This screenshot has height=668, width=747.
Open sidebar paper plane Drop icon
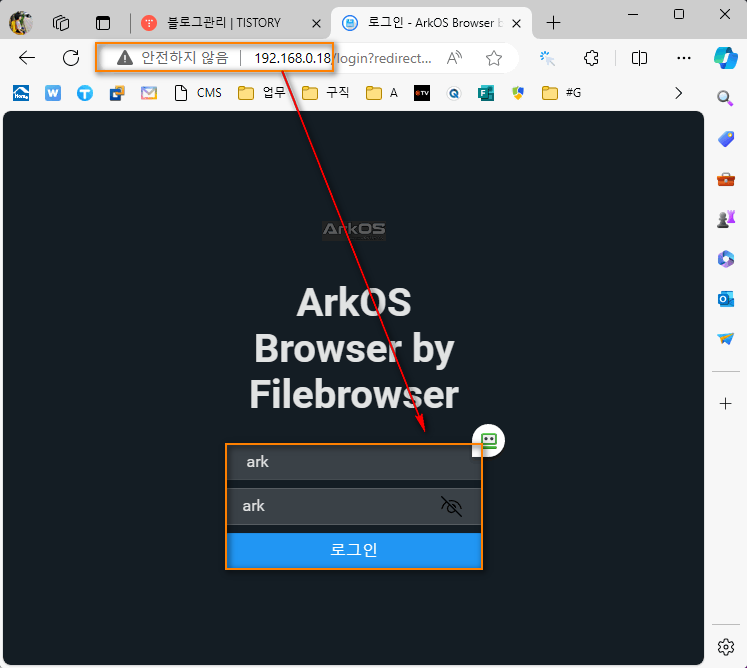726,339
